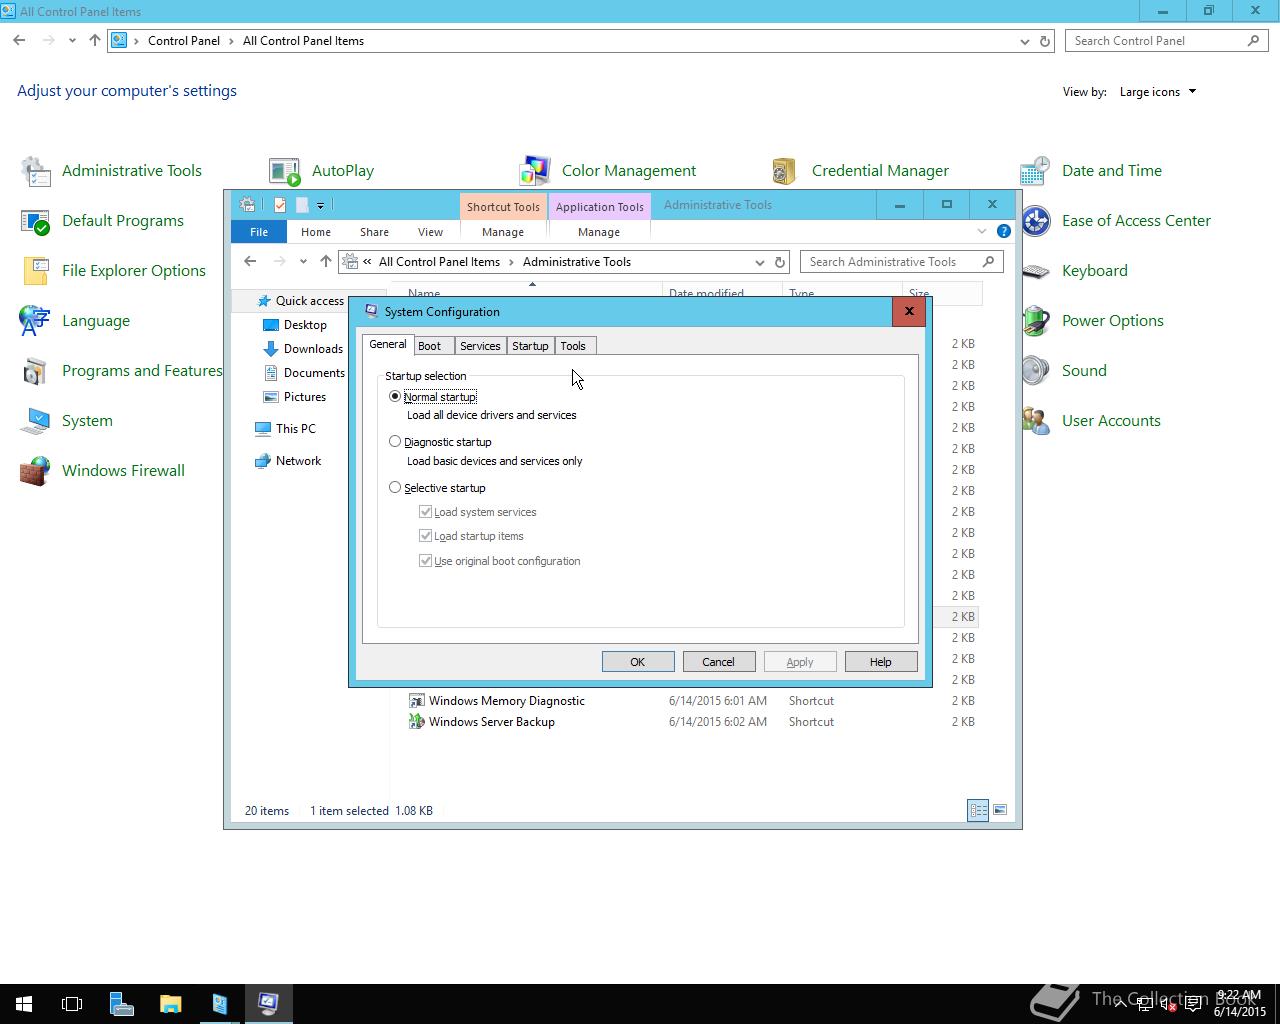
Task: Select Windows Server Backup shortcut
Action: (x=491, y=722)
